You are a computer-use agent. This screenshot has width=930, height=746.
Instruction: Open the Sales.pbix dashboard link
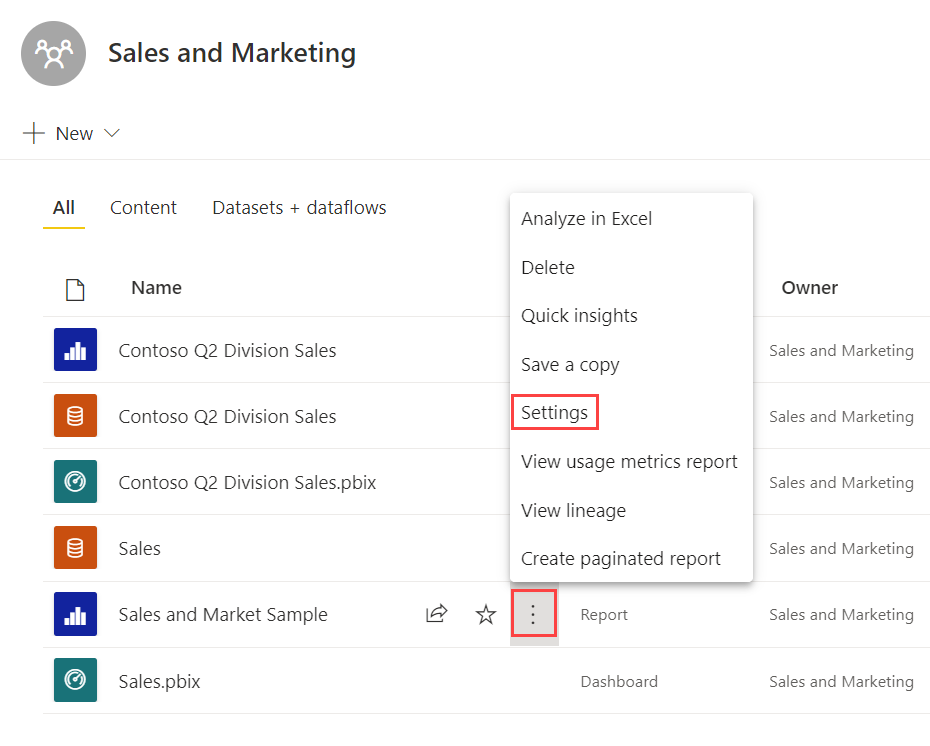(159, 681)
